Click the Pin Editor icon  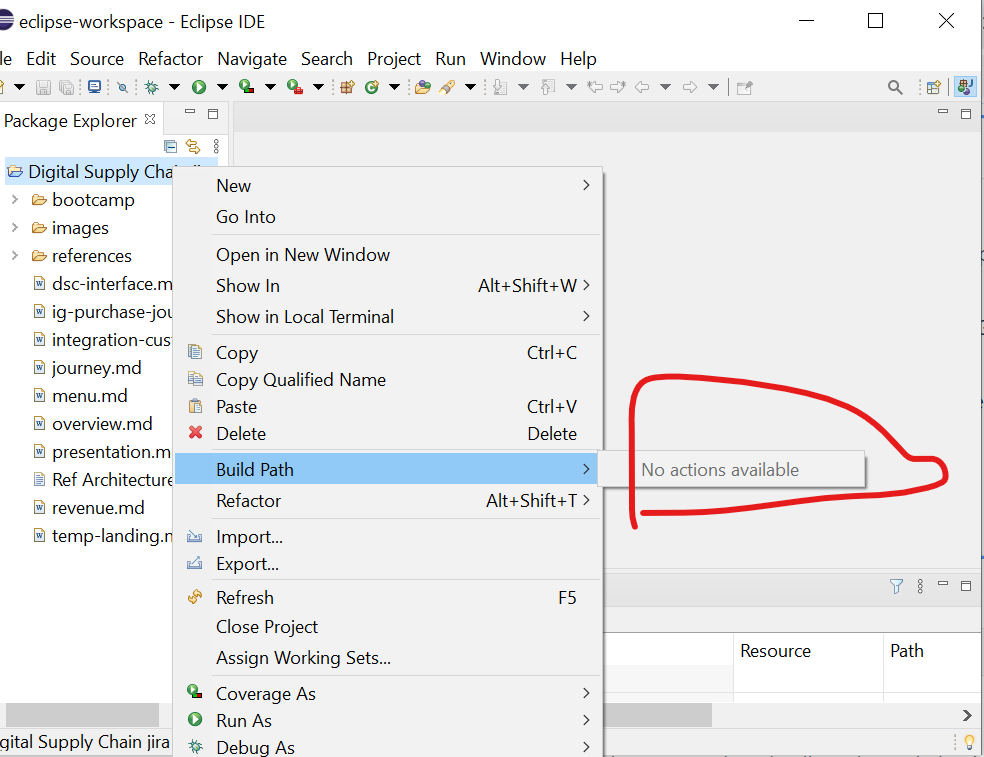[x=744, y=87]
